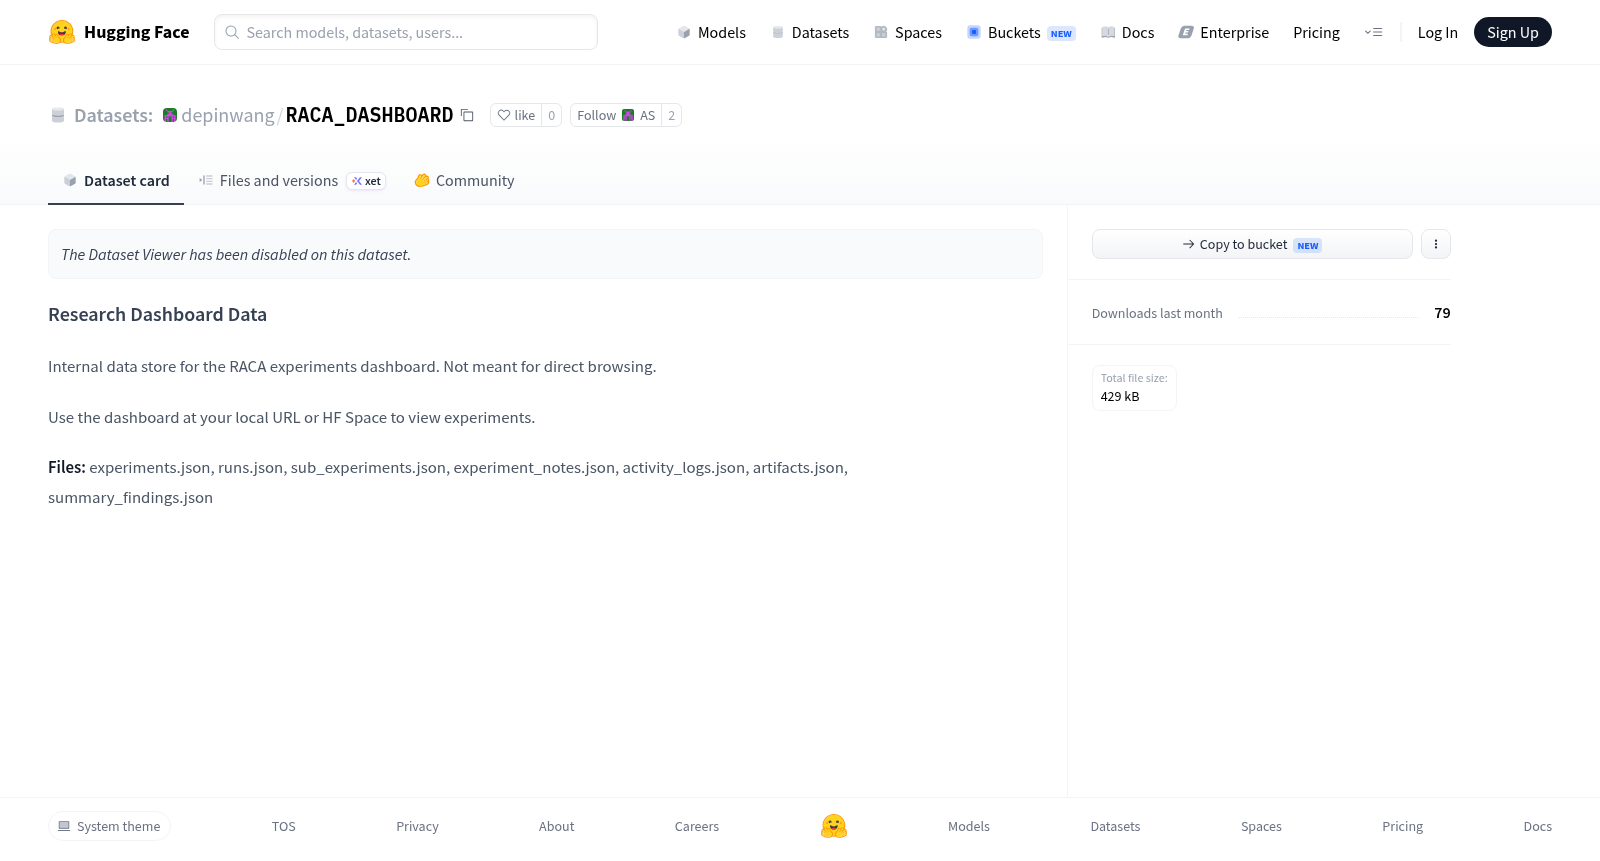Screen dimensions: 1600x861
Task: Switch to Files and versions tab
Action: (279, 181)
